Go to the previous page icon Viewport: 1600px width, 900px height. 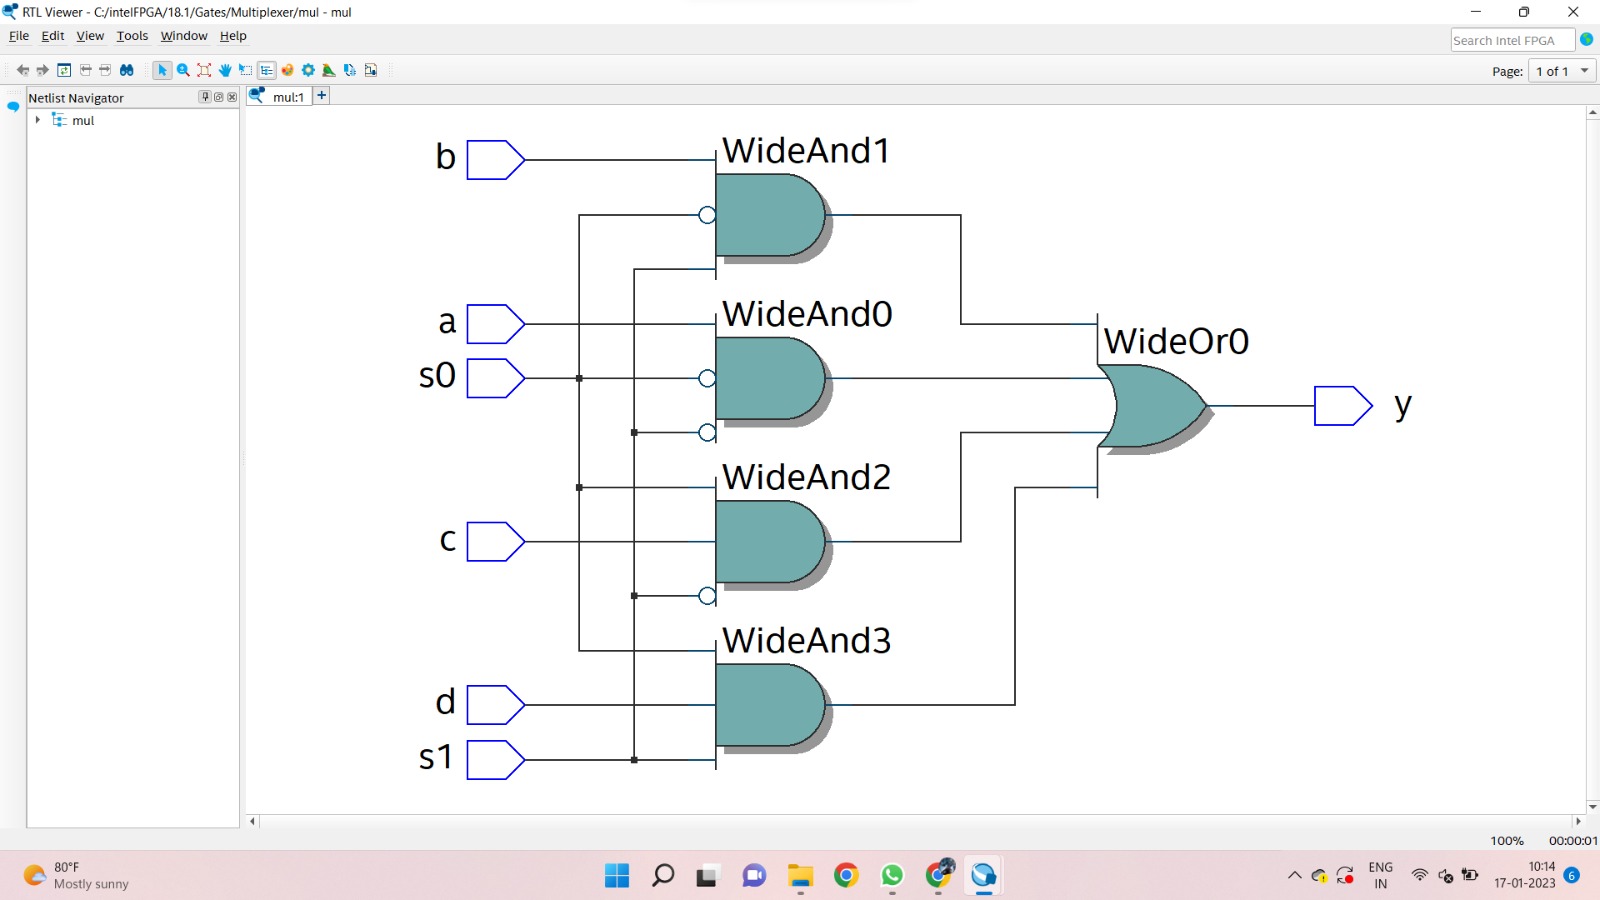[85, 70]
